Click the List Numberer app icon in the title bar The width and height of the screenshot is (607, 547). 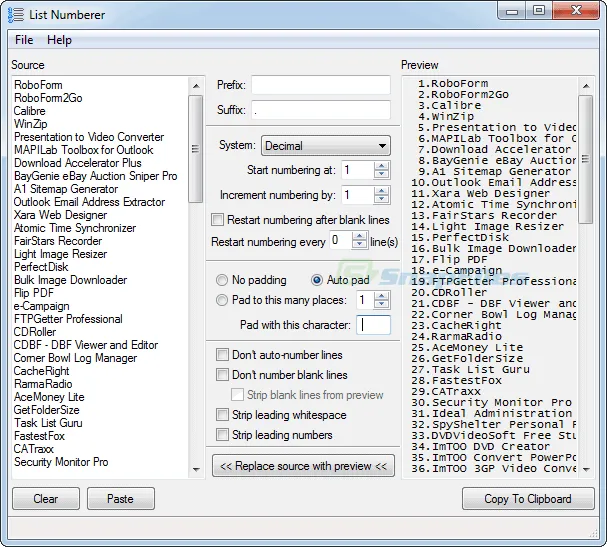(x=15, y=14)
